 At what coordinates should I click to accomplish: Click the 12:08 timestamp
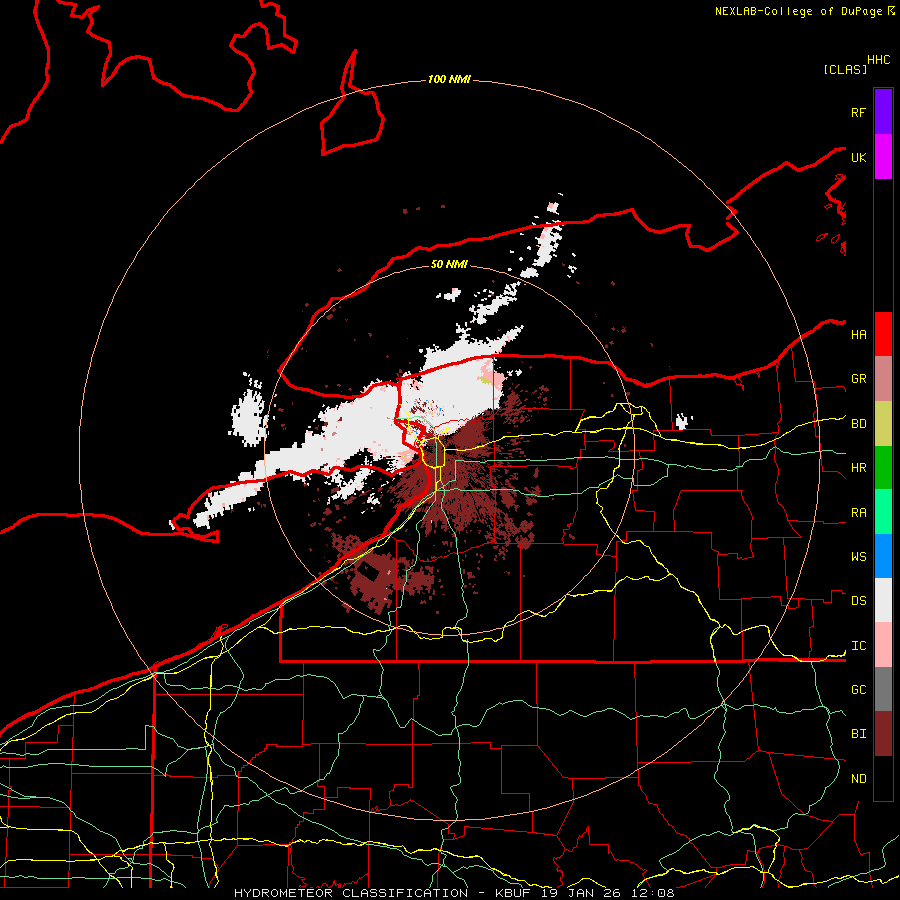point(655,893)
